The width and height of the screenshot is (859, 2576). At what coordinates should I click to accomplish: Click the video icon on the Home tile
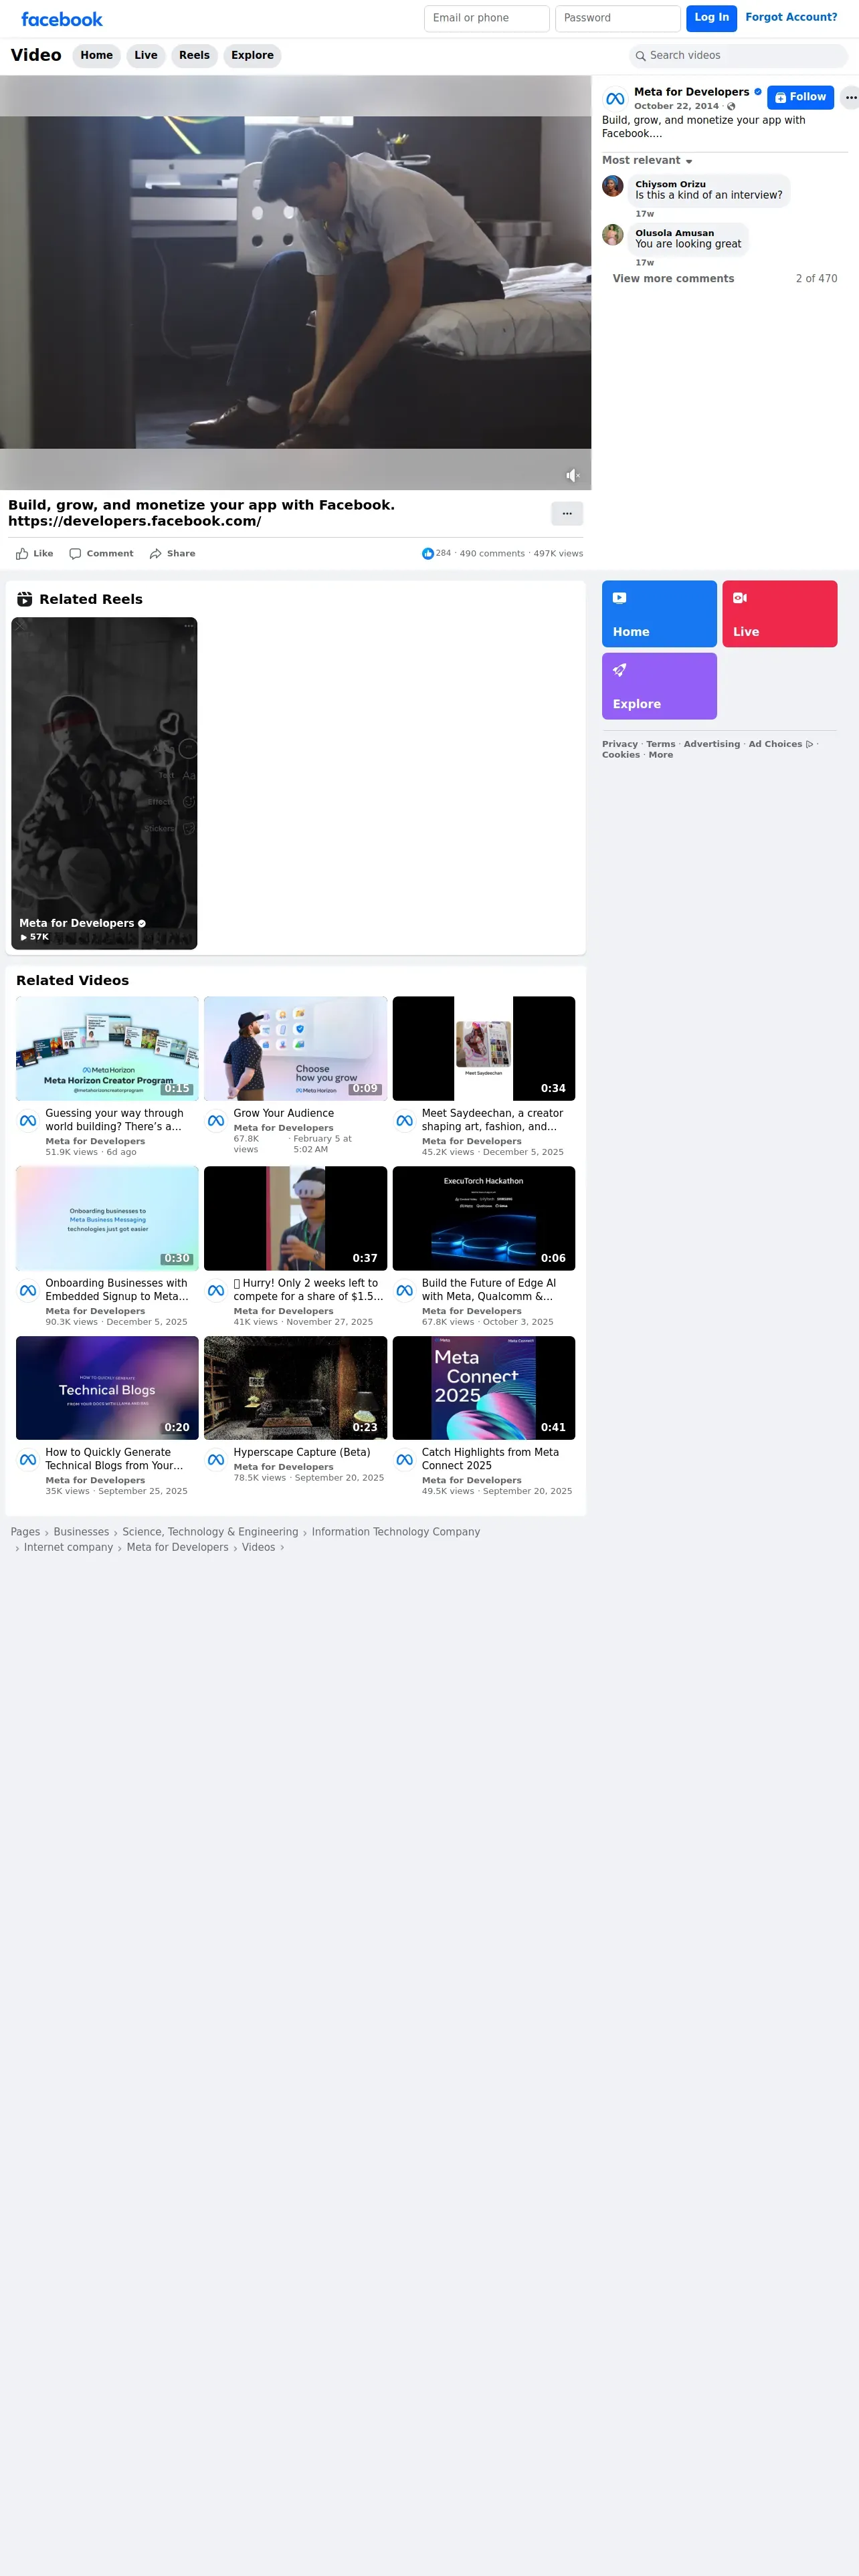620,598
